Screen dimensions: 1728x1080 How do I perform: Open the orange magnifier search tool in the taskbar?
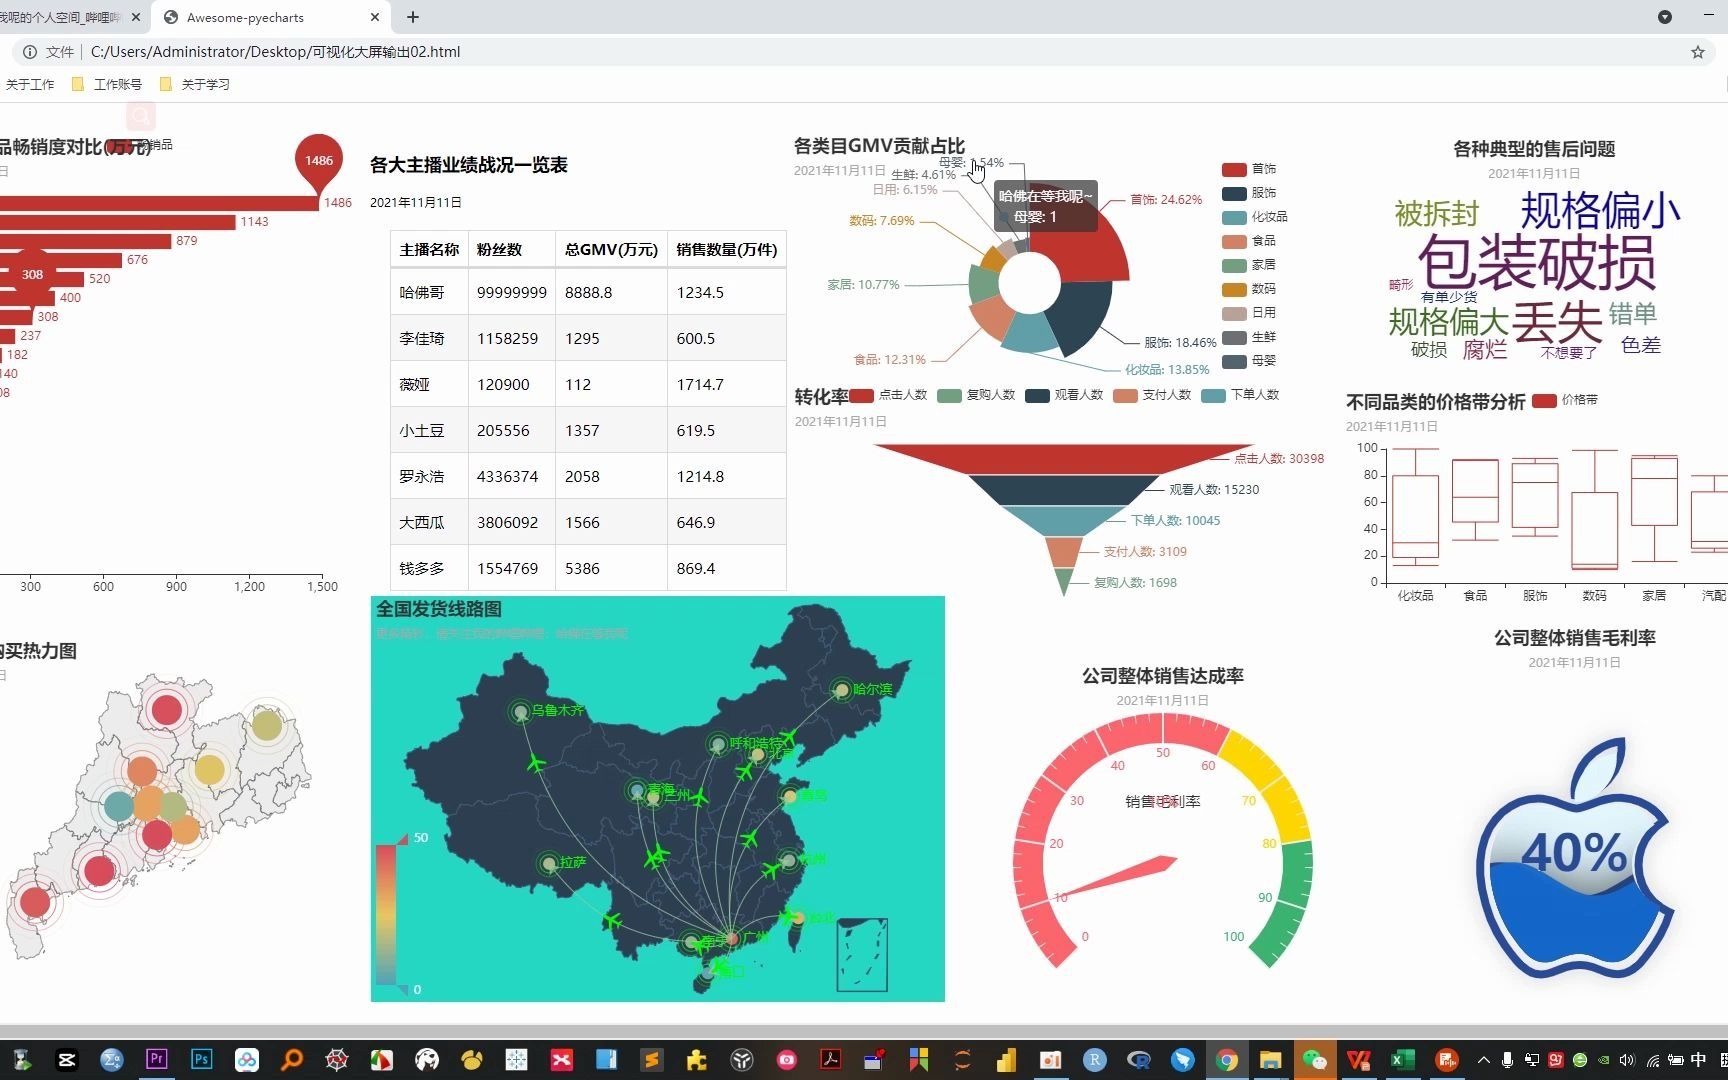[292, 1060]
